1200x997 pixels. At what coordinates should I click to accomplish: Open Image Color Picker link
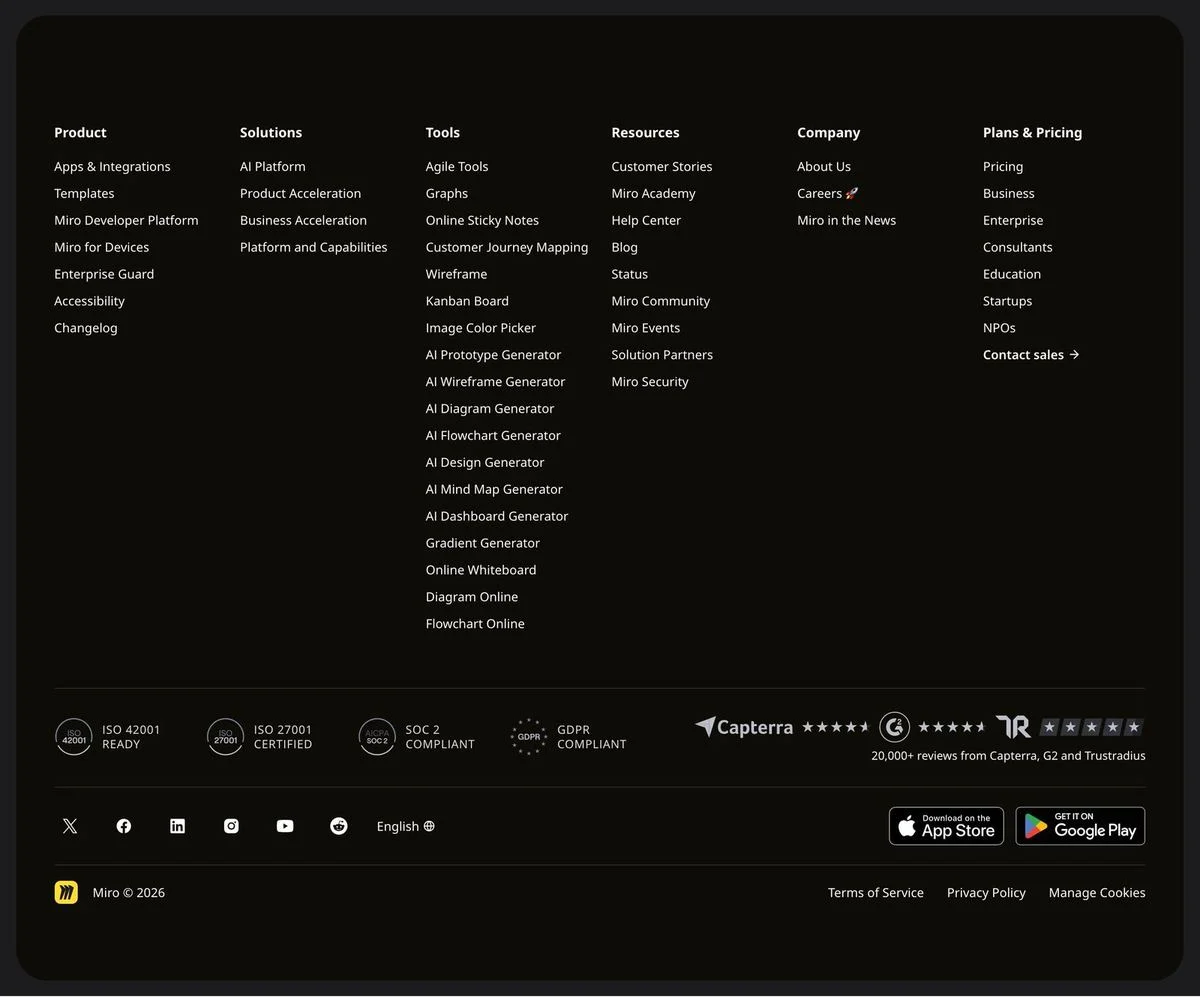(481, 328)
